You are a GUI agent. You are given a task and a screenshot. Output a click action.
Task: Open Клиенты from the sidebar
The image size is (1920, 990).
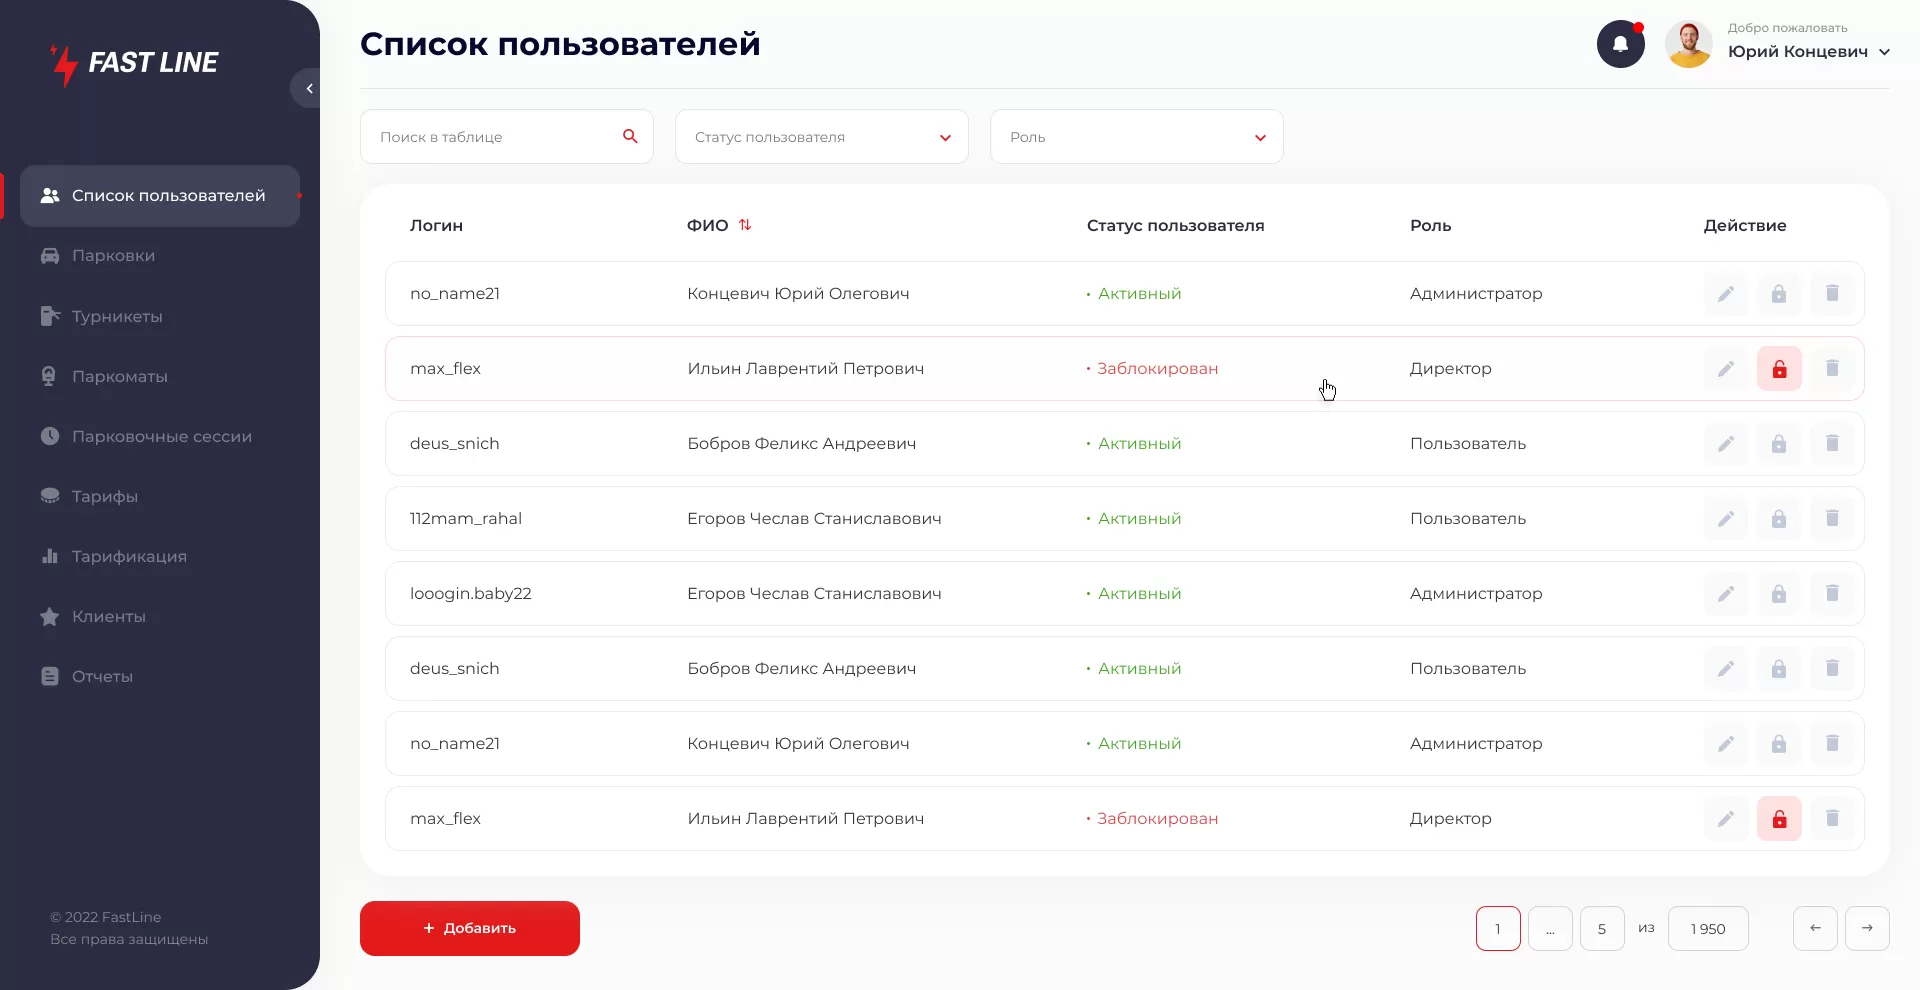[108, 616]
